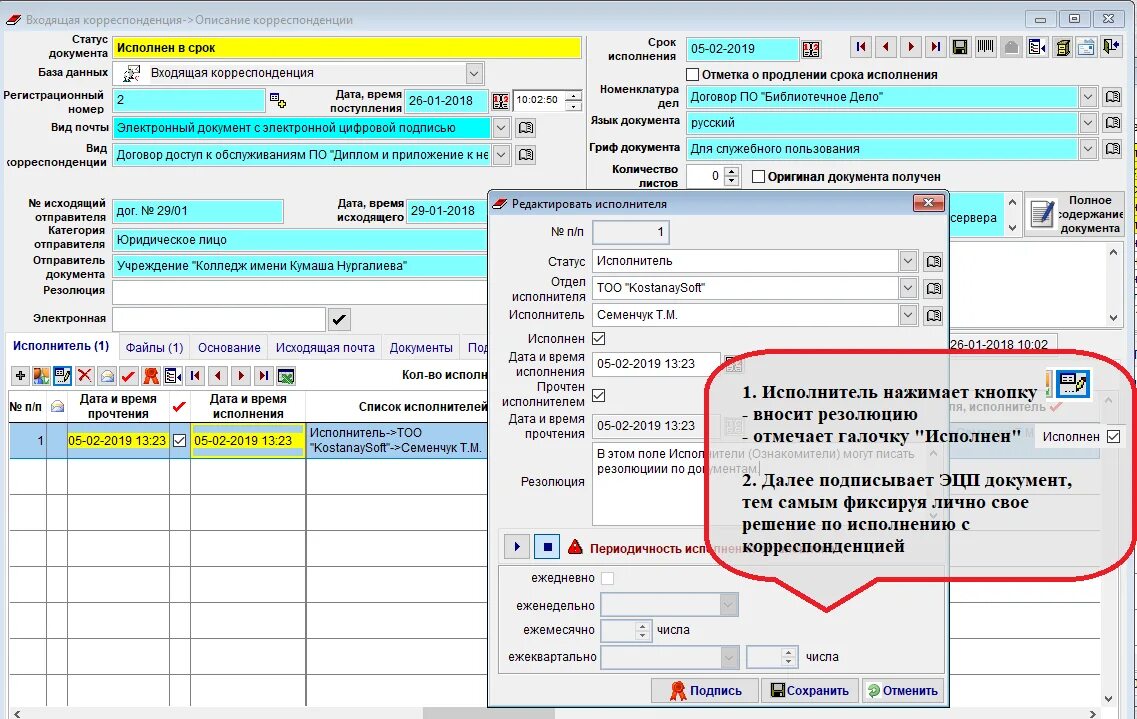Check Отметка о продлении срока исполнения
1137x719 pixels.
pyautogui.click(x=692, y=75)
